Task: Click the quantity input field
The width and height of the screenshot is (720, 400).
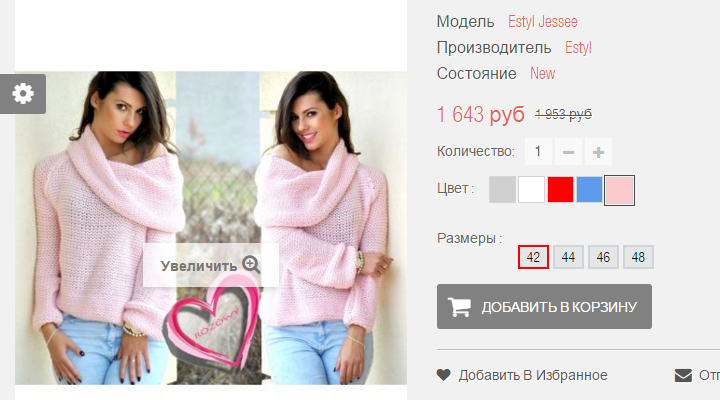Action: [538, 152]
